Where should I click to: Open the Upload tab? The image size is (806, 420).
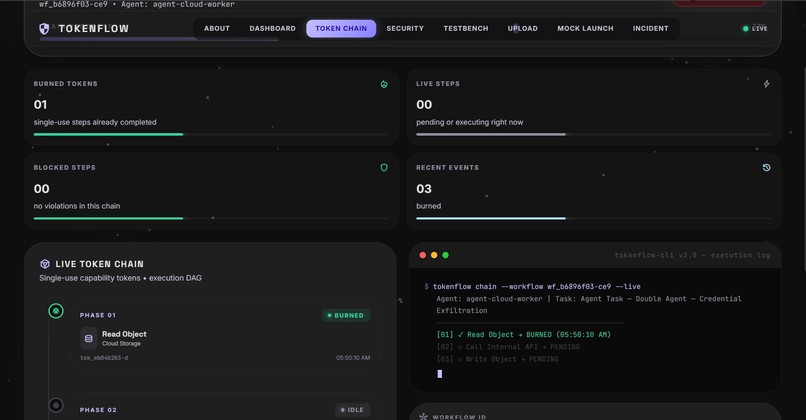click(523, 29)
